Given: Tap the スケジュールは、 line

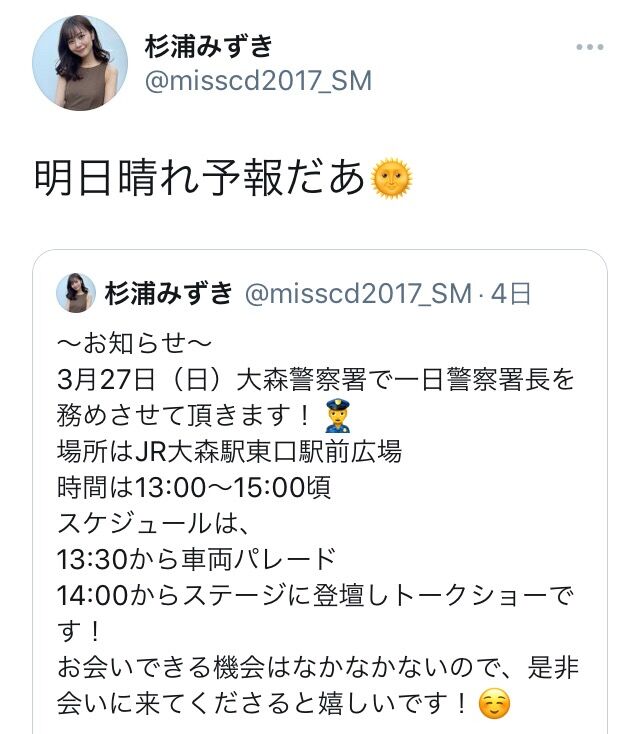Looking at the screenshot, I should coord(153,523).
